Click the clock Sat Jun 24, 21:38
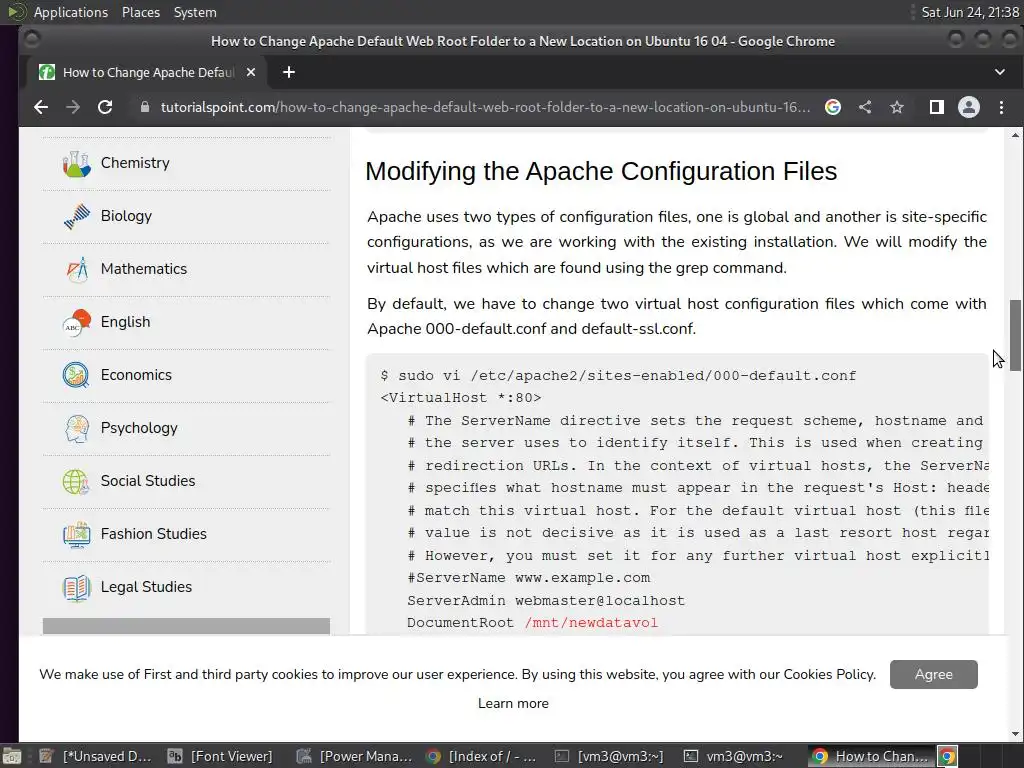Screen dimensions: 1024x768 (x=970, y=12)
